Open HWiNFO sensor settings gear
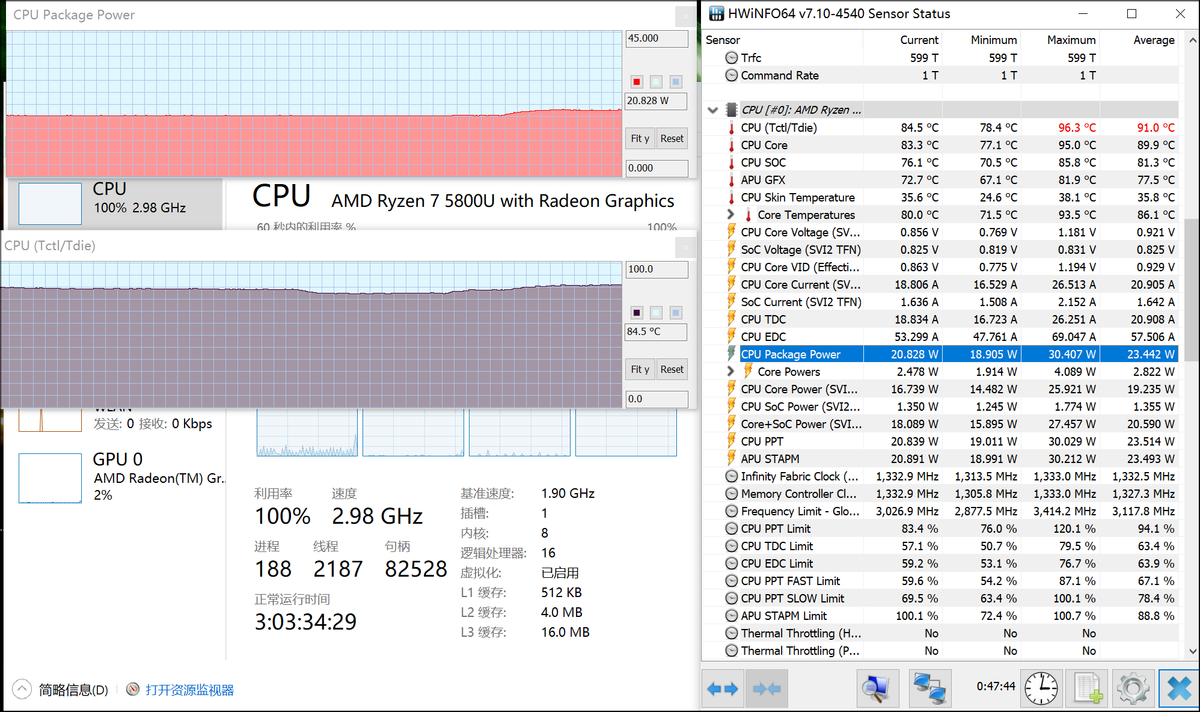This screenshot has height=712, width=1200. (1133, 688)
